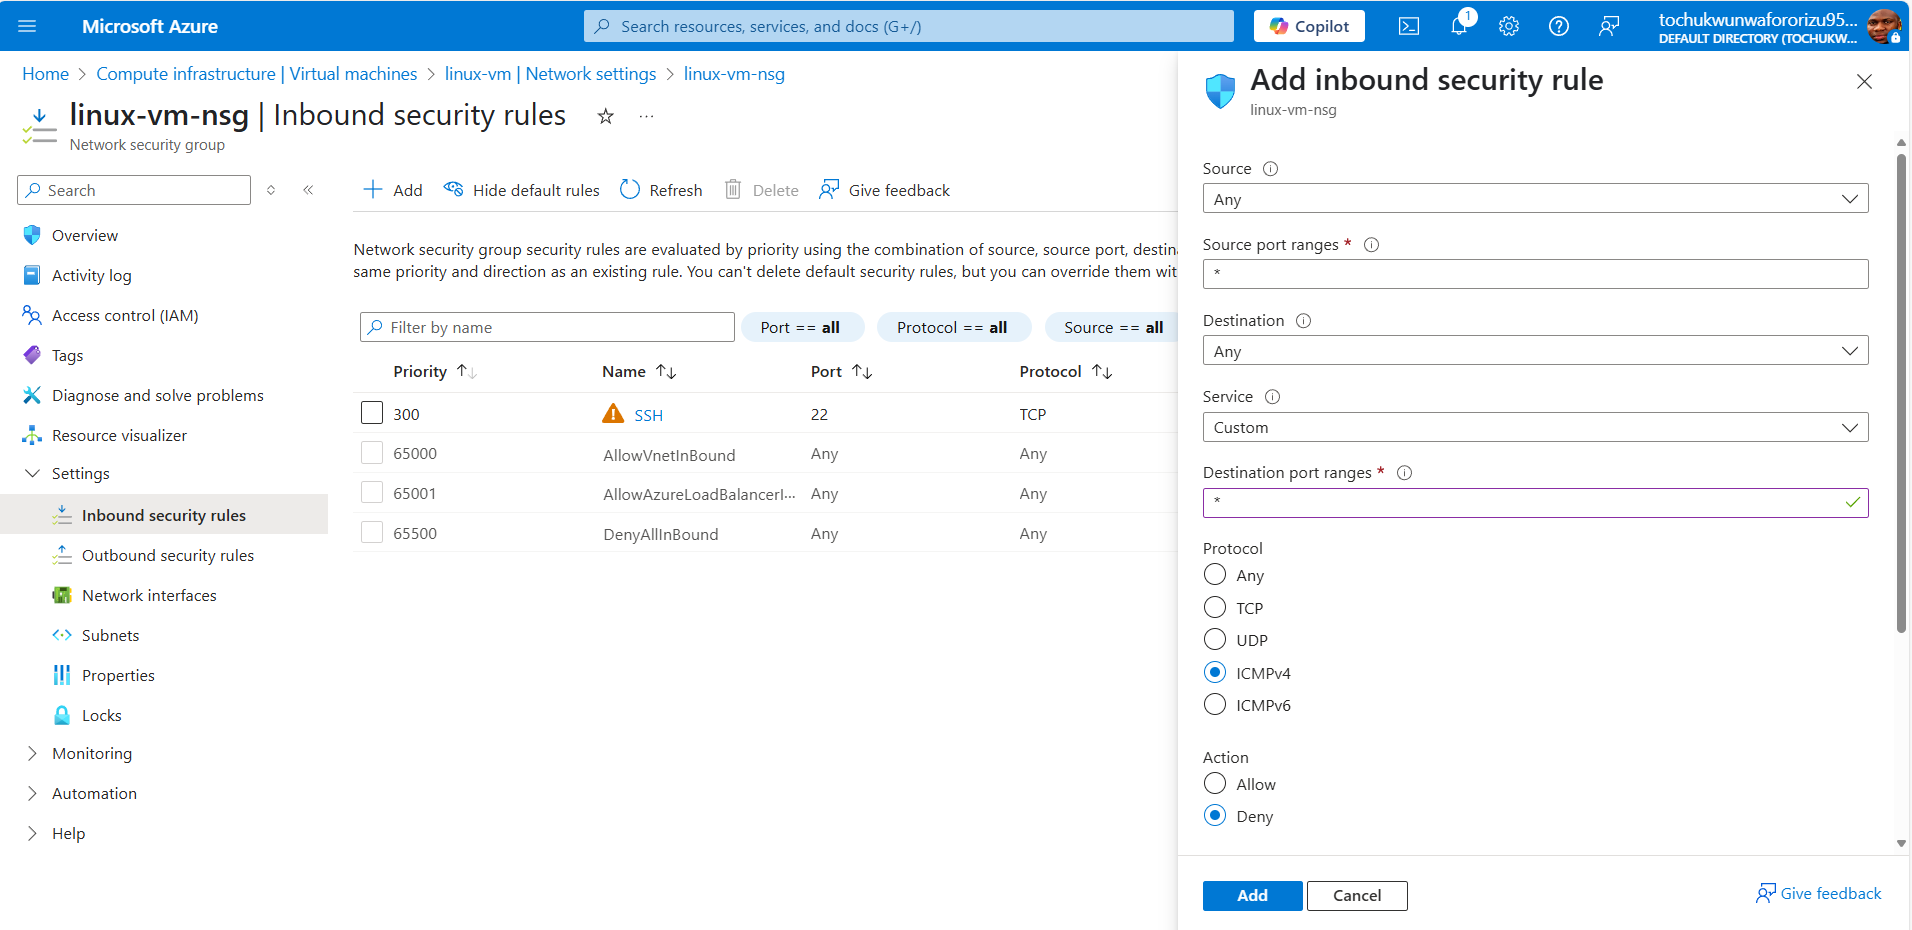Go to linux-vm | Network settings breadcrumb
This screenshot has width=1912, height=930.
click(550, 74)
